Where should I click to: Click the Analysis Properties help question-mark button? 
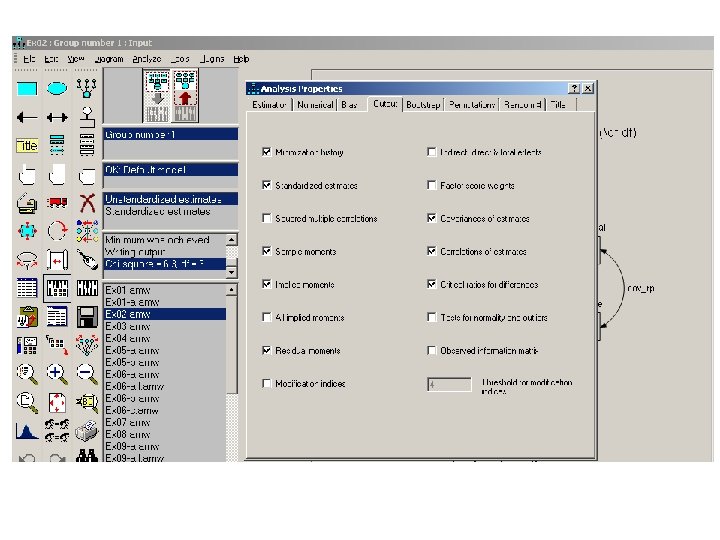coord(574,88)
